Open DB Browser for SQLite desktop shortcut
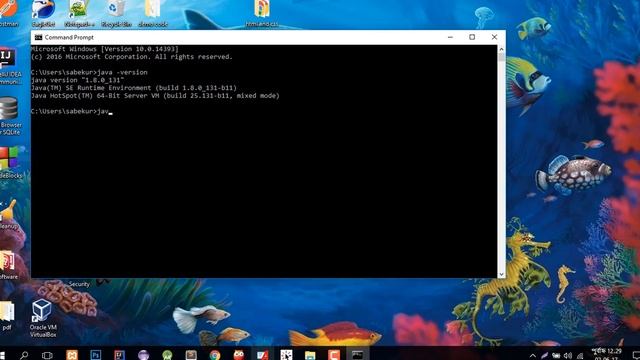The image size is (640, 360). [x=10, y=116]
